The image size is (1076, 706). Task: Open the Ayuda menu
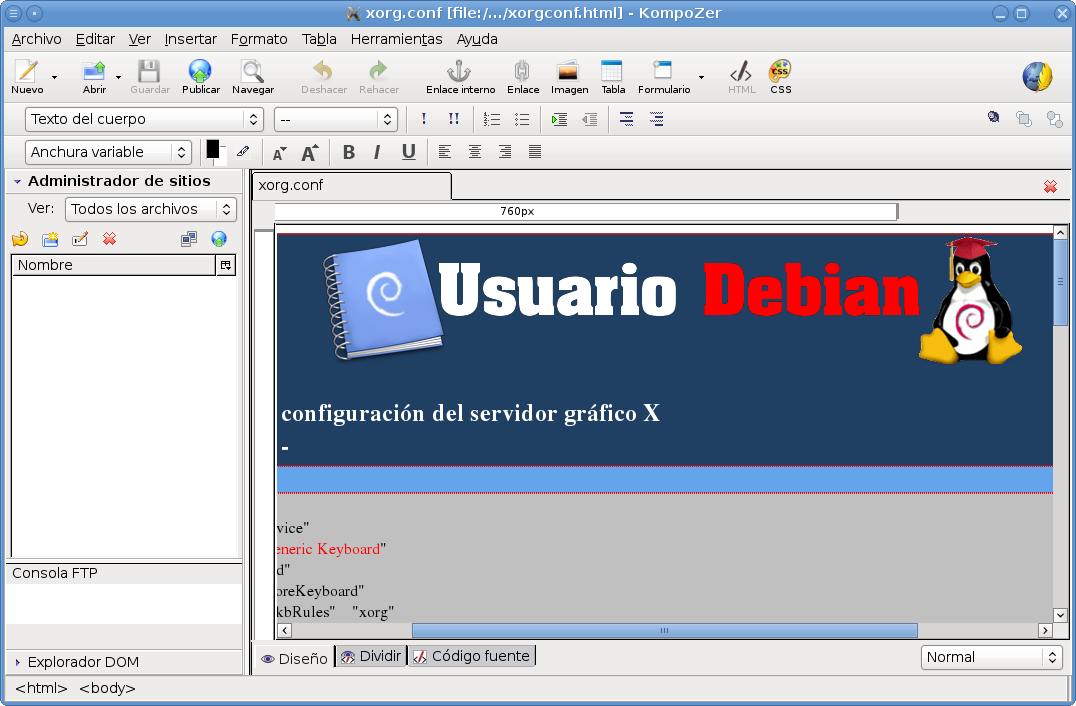coord(477,39)
